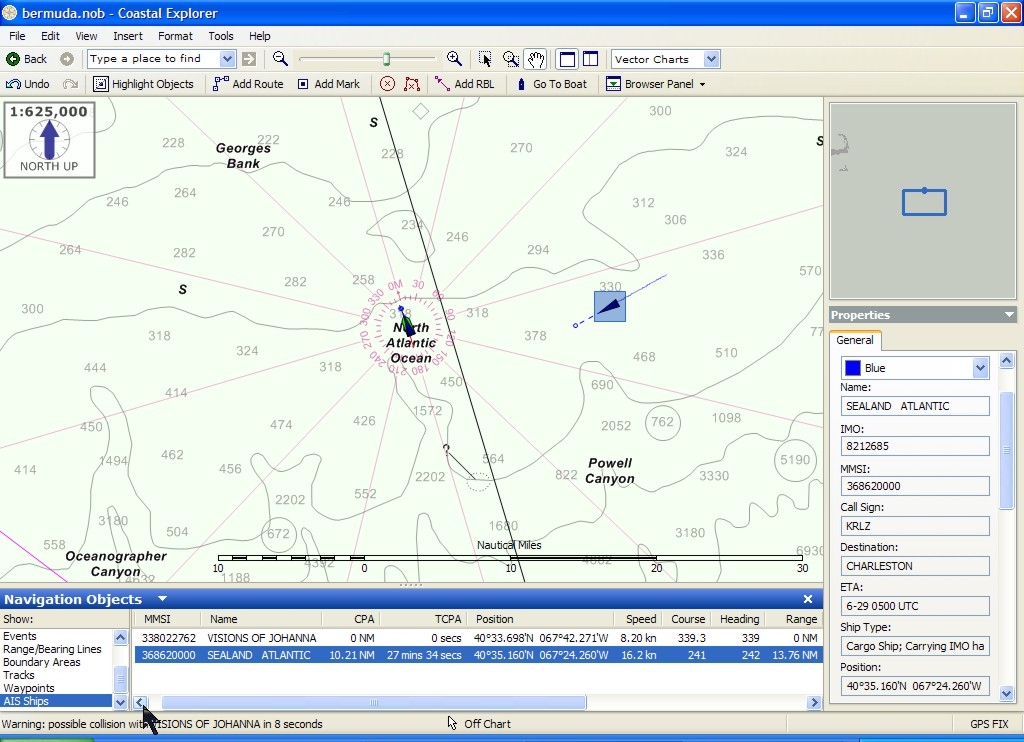This screenshot has height=742, width=1024.
Task: Click the Add RBL tool
Action: tap(464, 84)
